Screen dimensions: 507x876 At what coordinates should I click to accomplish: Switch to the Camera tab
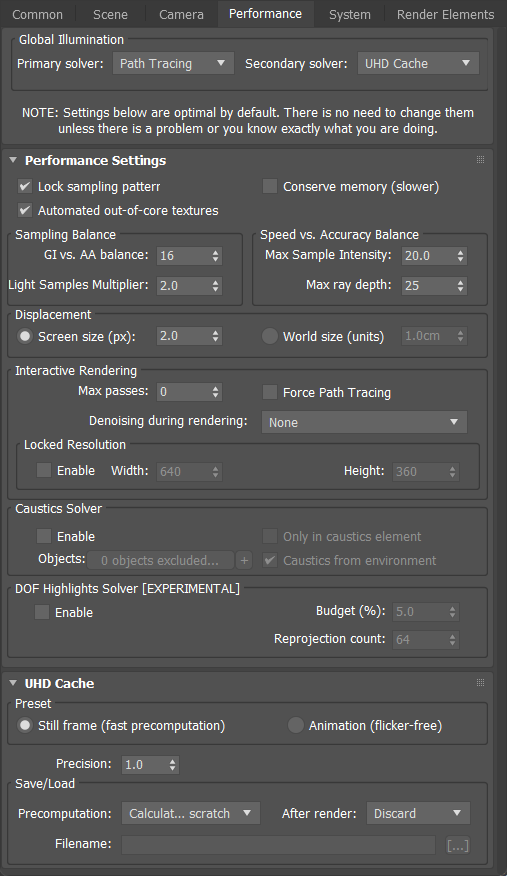point(181,15)
